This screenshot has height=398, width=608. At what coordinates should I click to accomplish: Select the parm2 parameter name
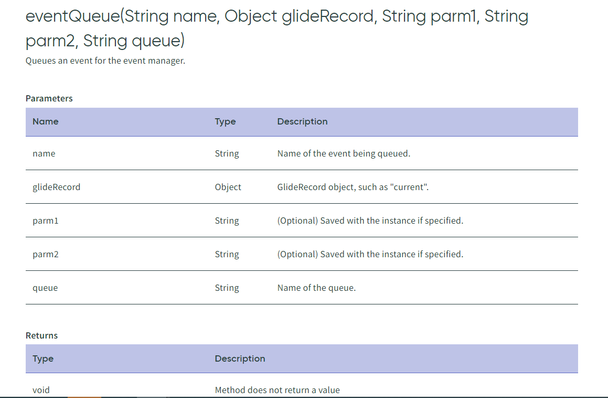45,254
